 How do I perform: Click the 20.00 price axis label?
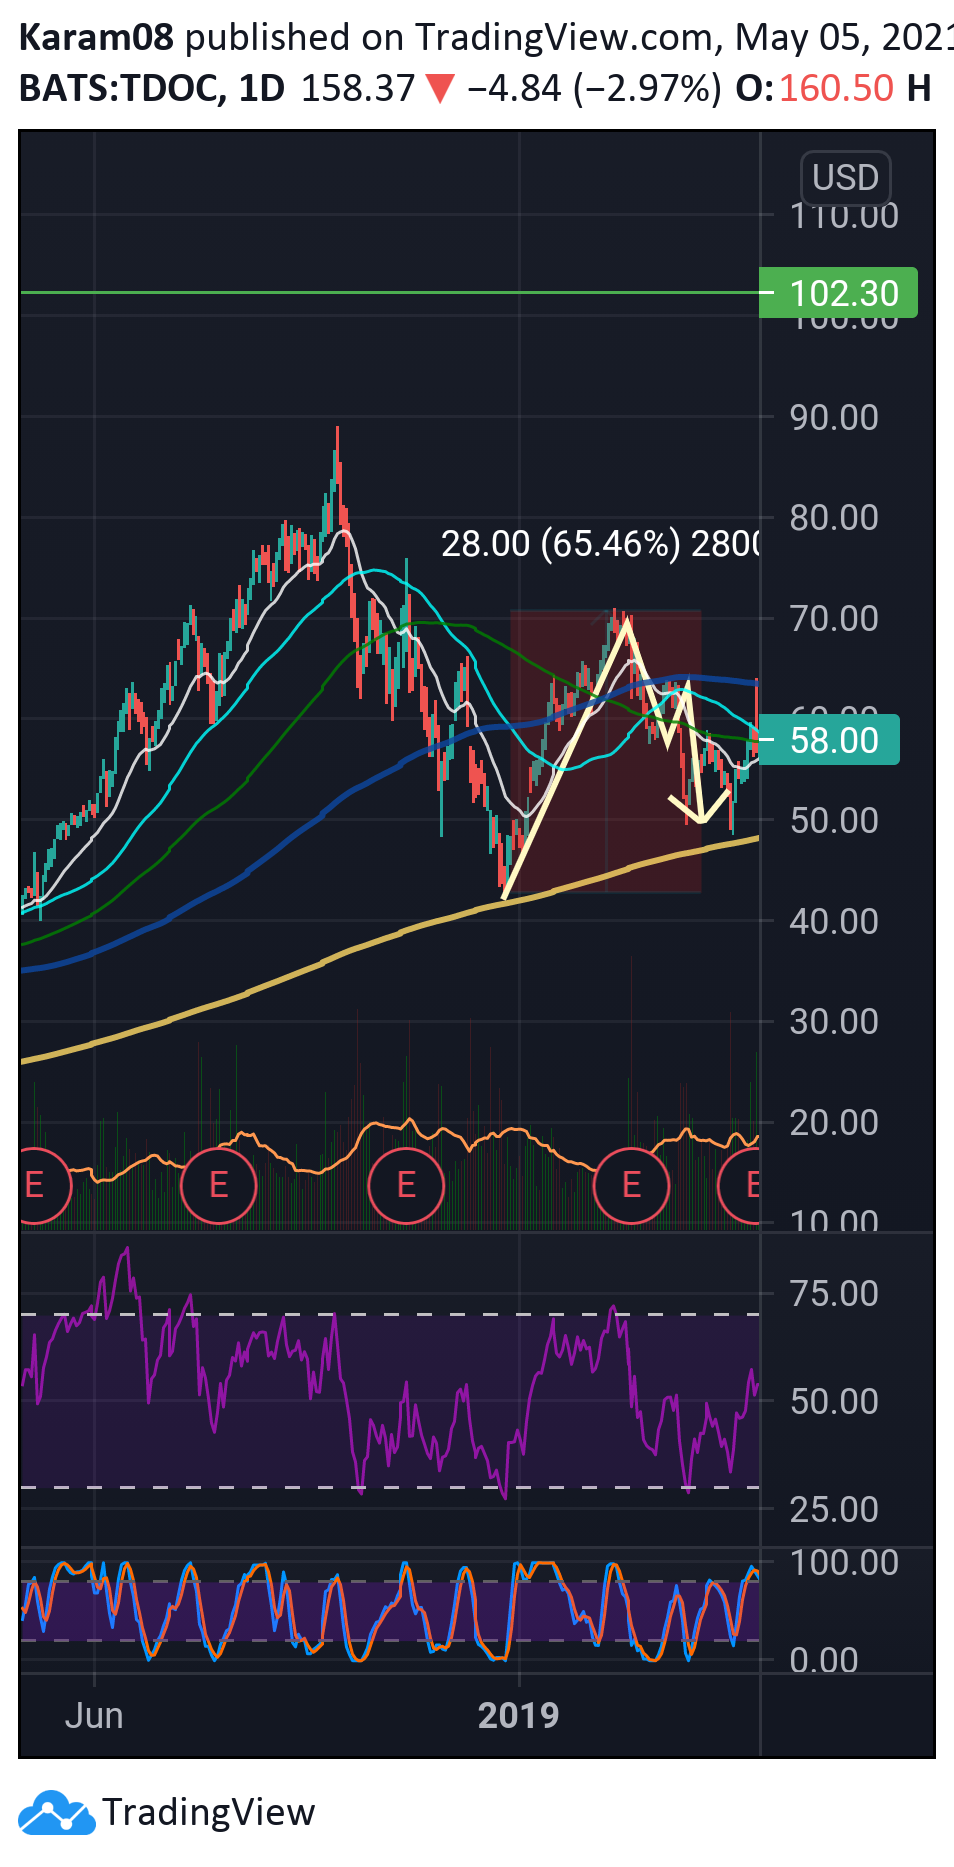(834, 1122)
